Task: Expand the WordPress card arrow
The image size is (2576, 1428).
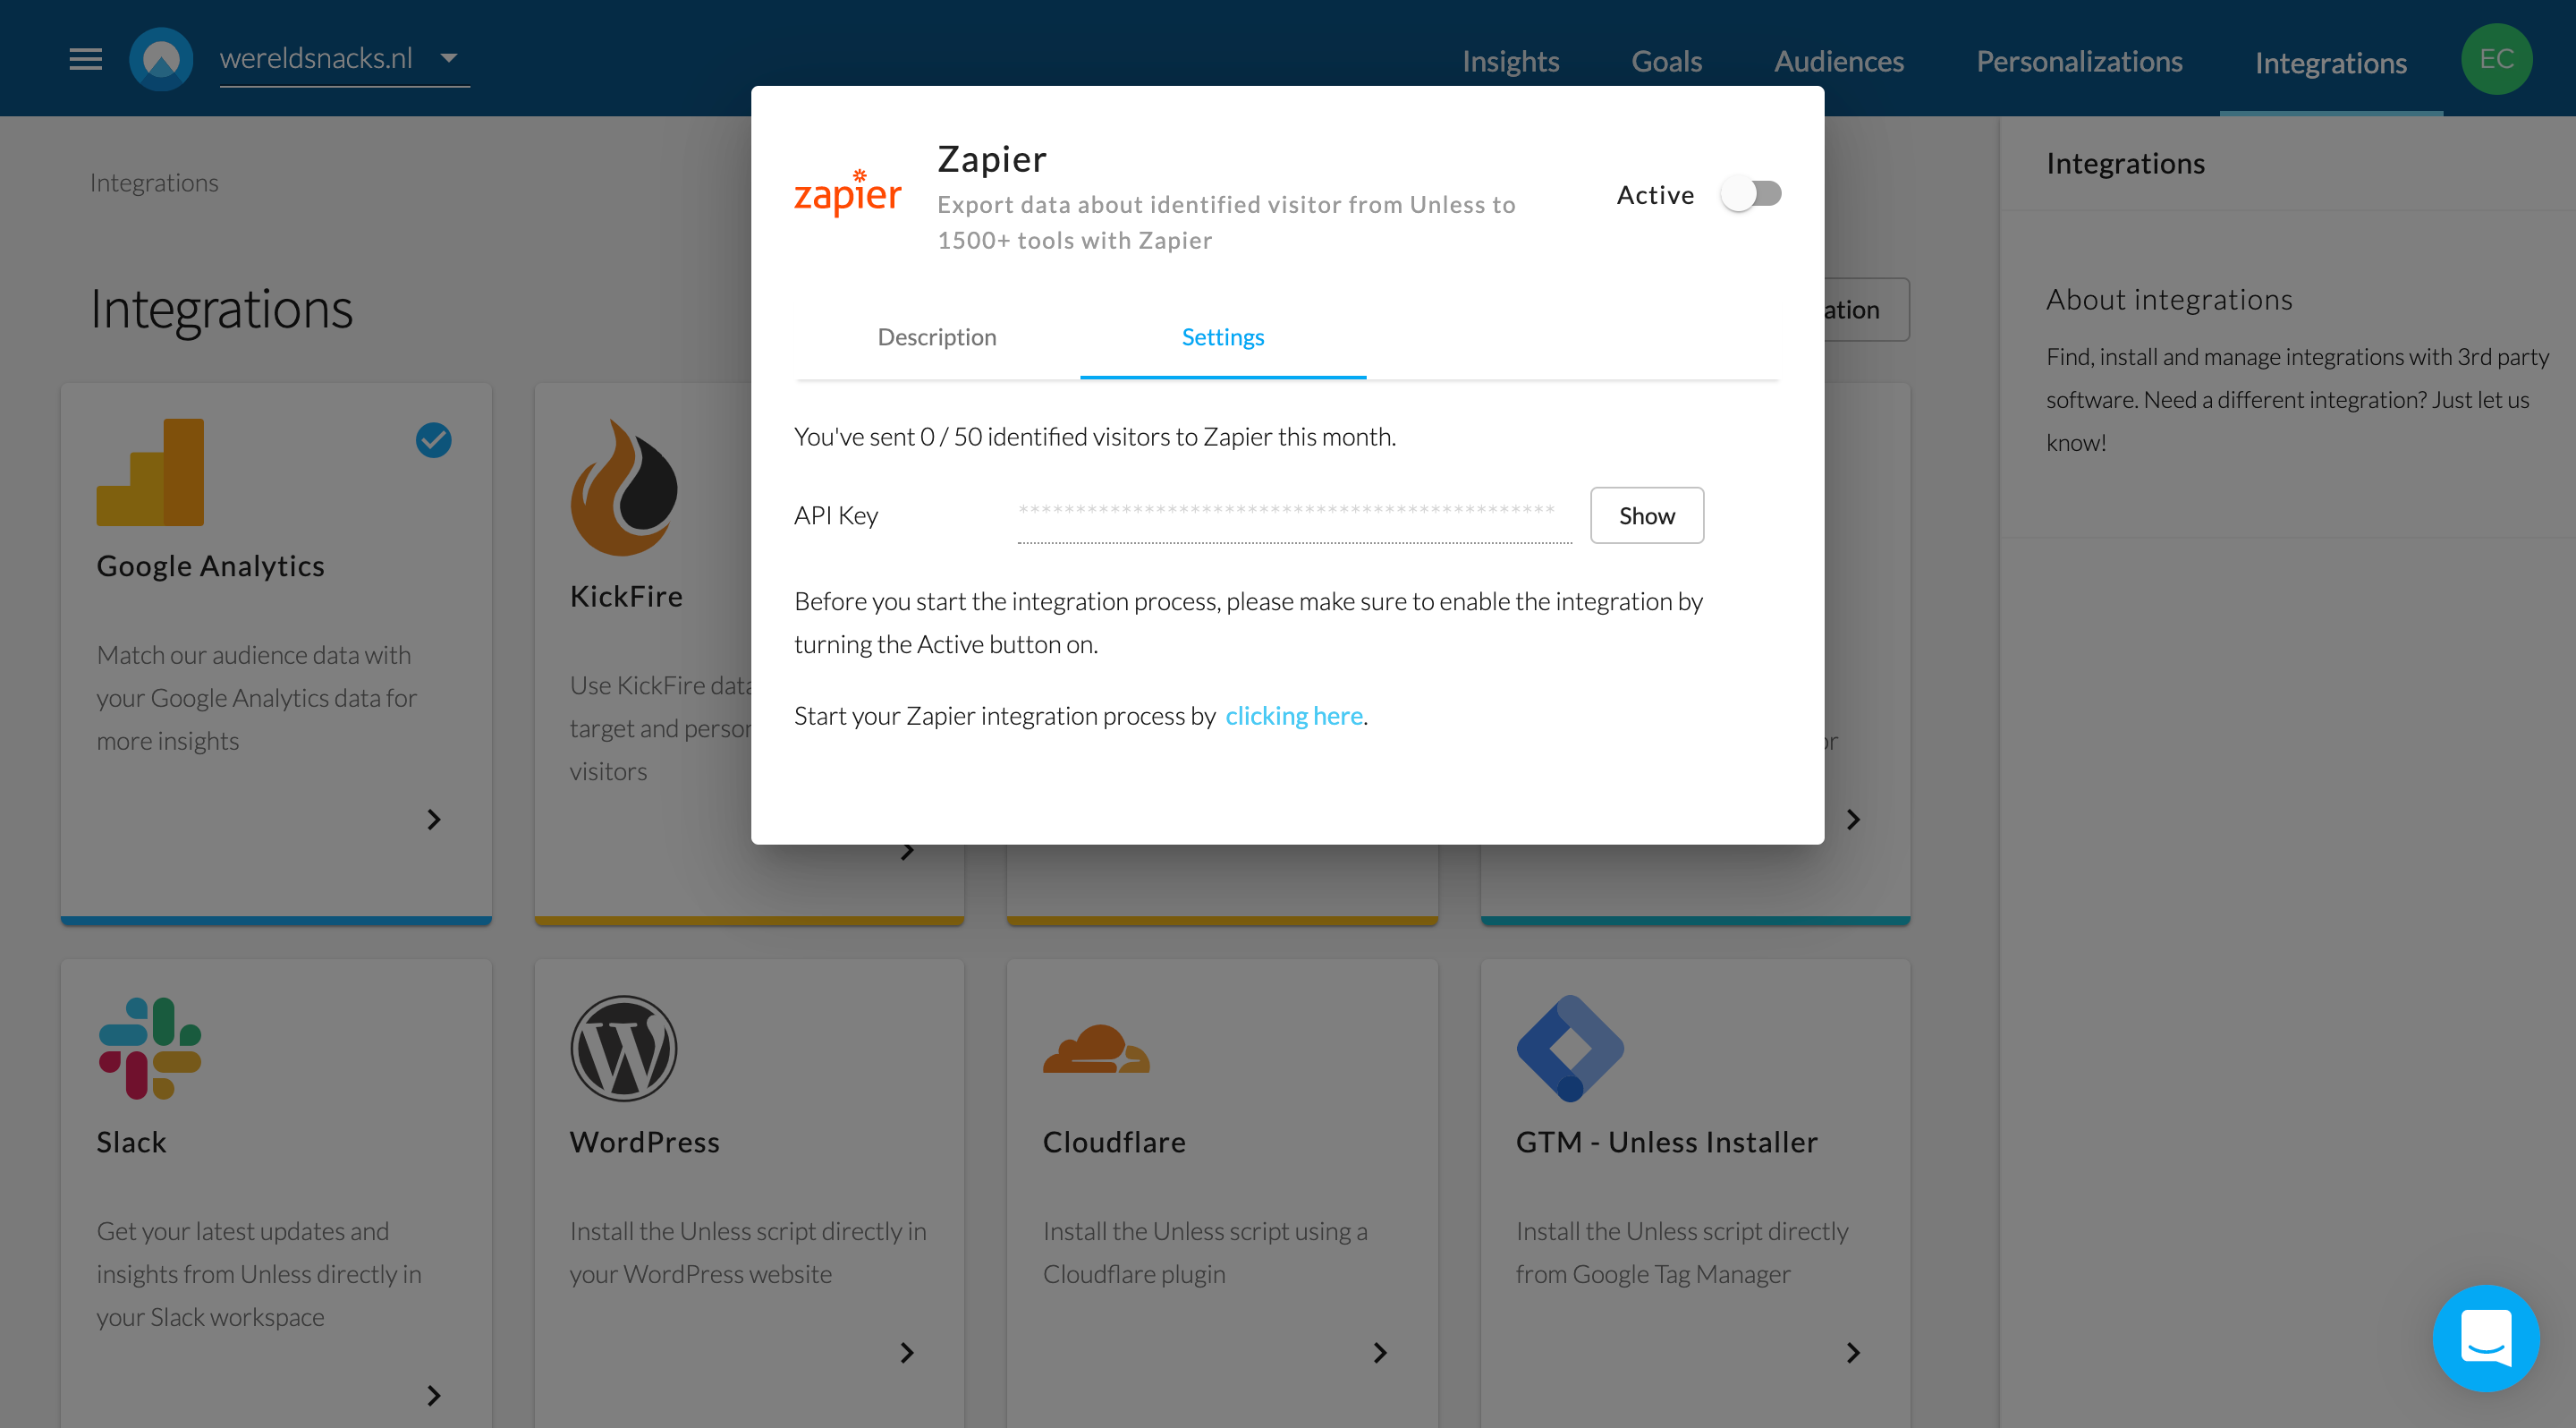Action: [906, 1353]
